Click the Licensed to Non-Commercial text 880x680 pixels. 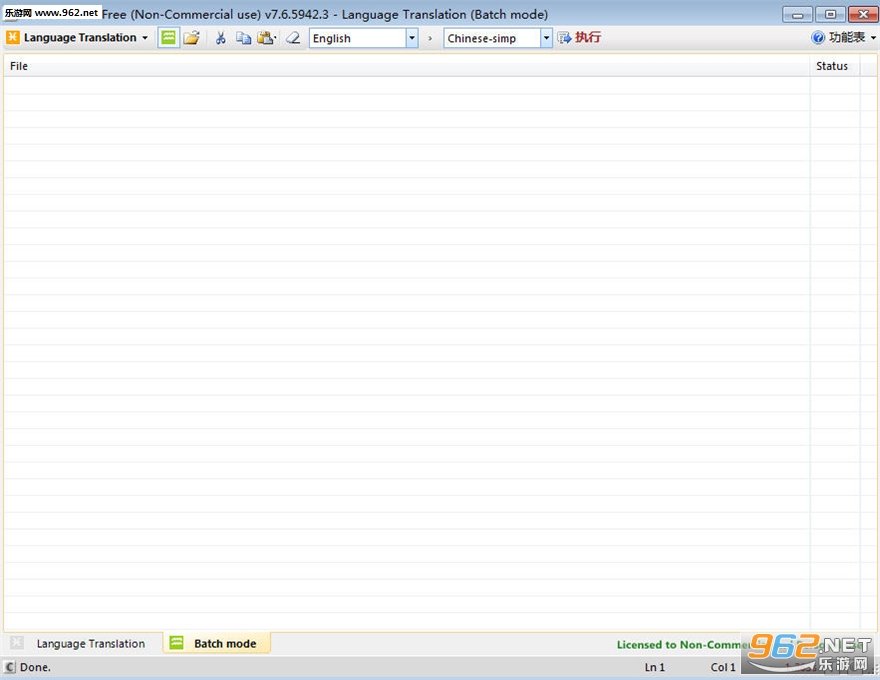pyautogui.click(x=684, y=645)
